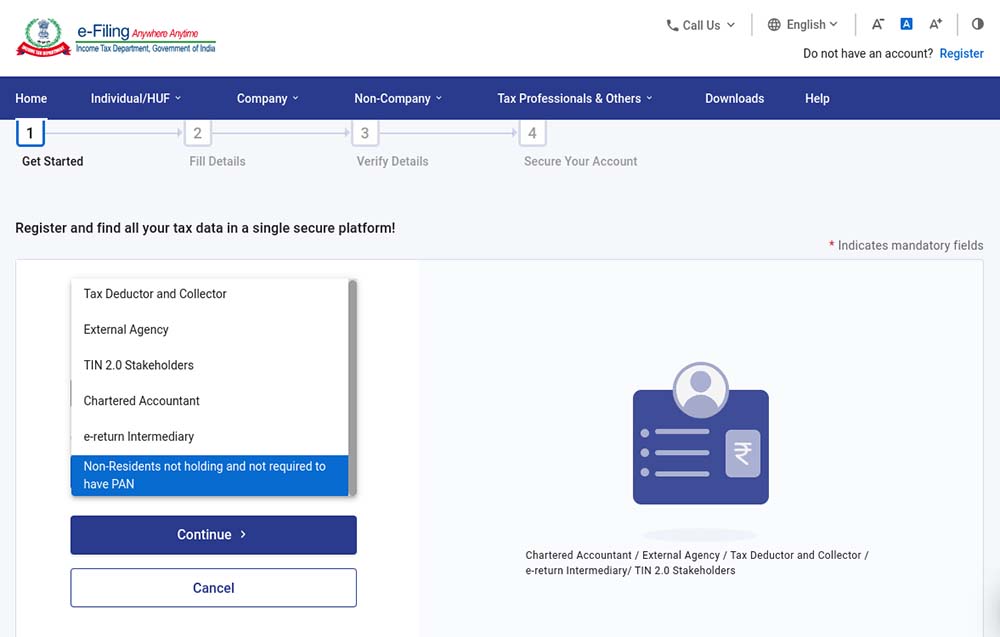Select Non-Residents not holding PAN option
Viewport: 1000px width, 637px height.
pyautogui.click(x=205, y=475)
